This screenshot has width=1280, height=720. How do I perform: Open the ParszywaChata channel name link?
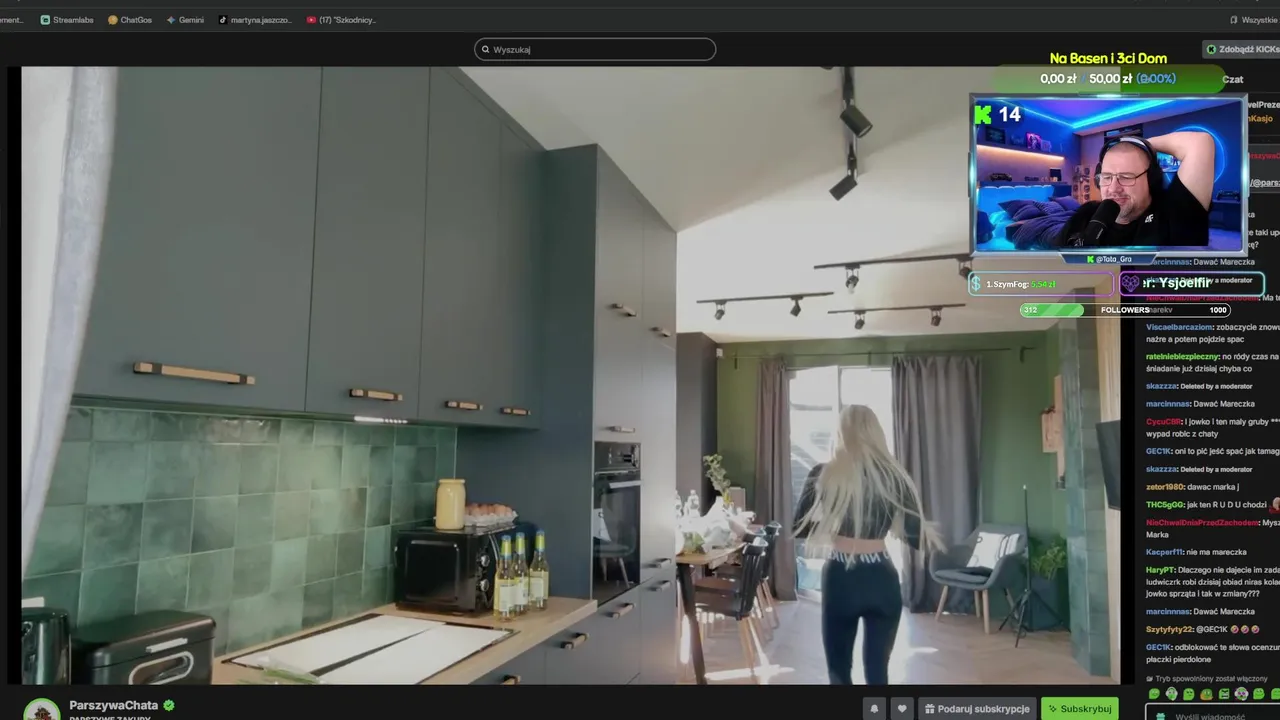pos(113,705)
